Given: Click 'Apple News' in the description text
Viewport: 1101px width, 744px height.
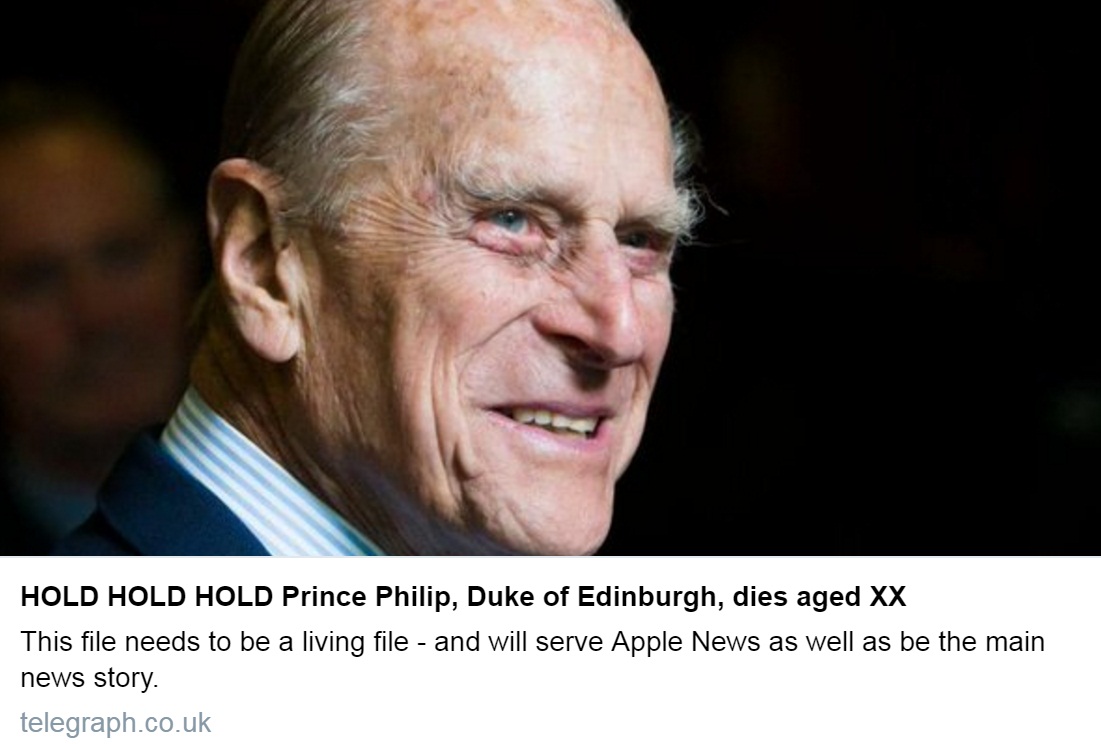Looking at the screenshot, I should point(686,642).
